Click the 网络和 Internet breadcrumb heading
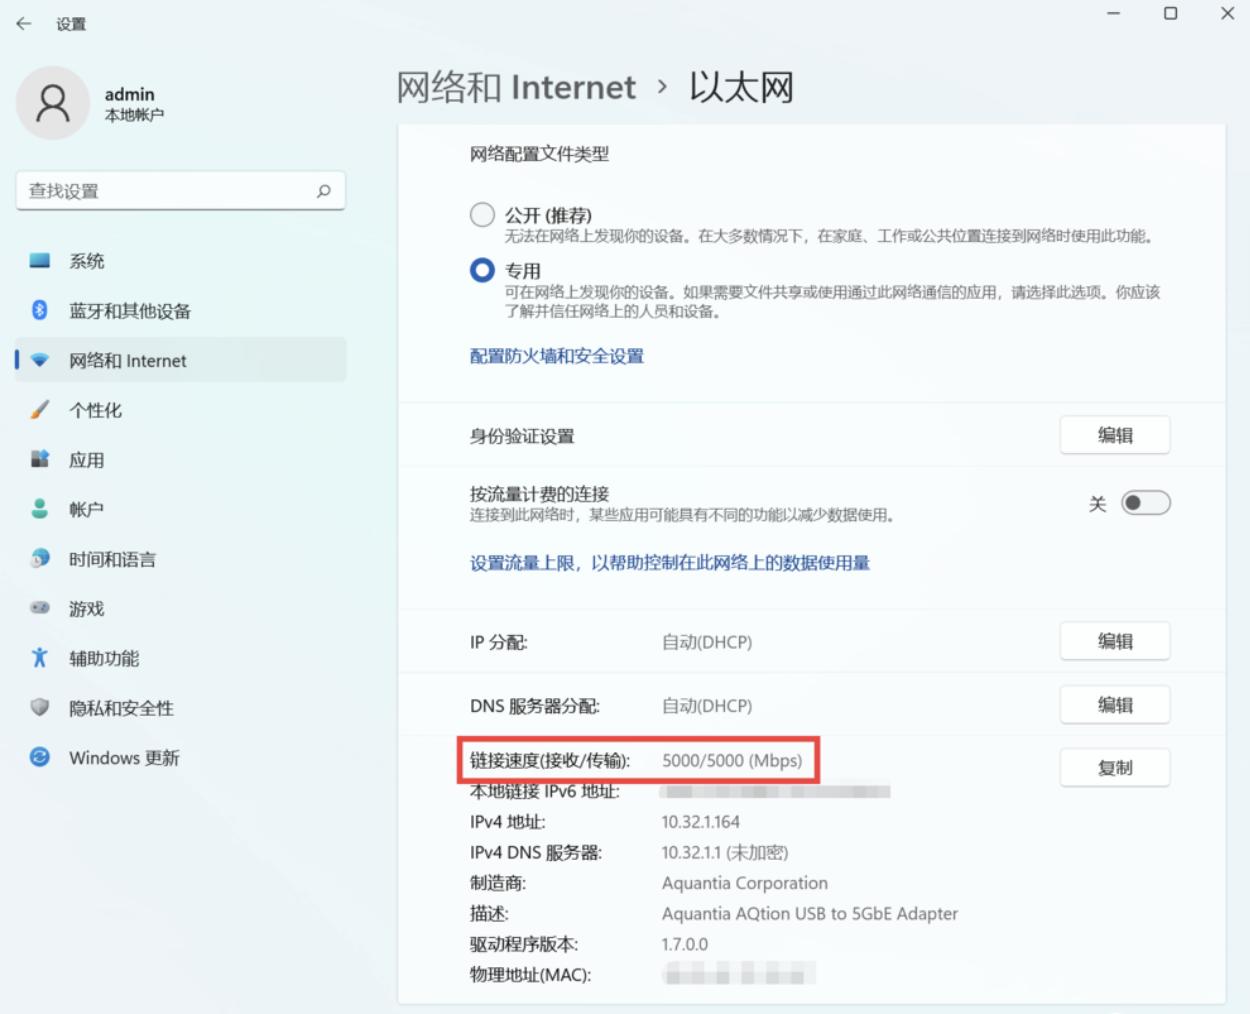Screen dimensions: 1250x1014 (516, 87)
